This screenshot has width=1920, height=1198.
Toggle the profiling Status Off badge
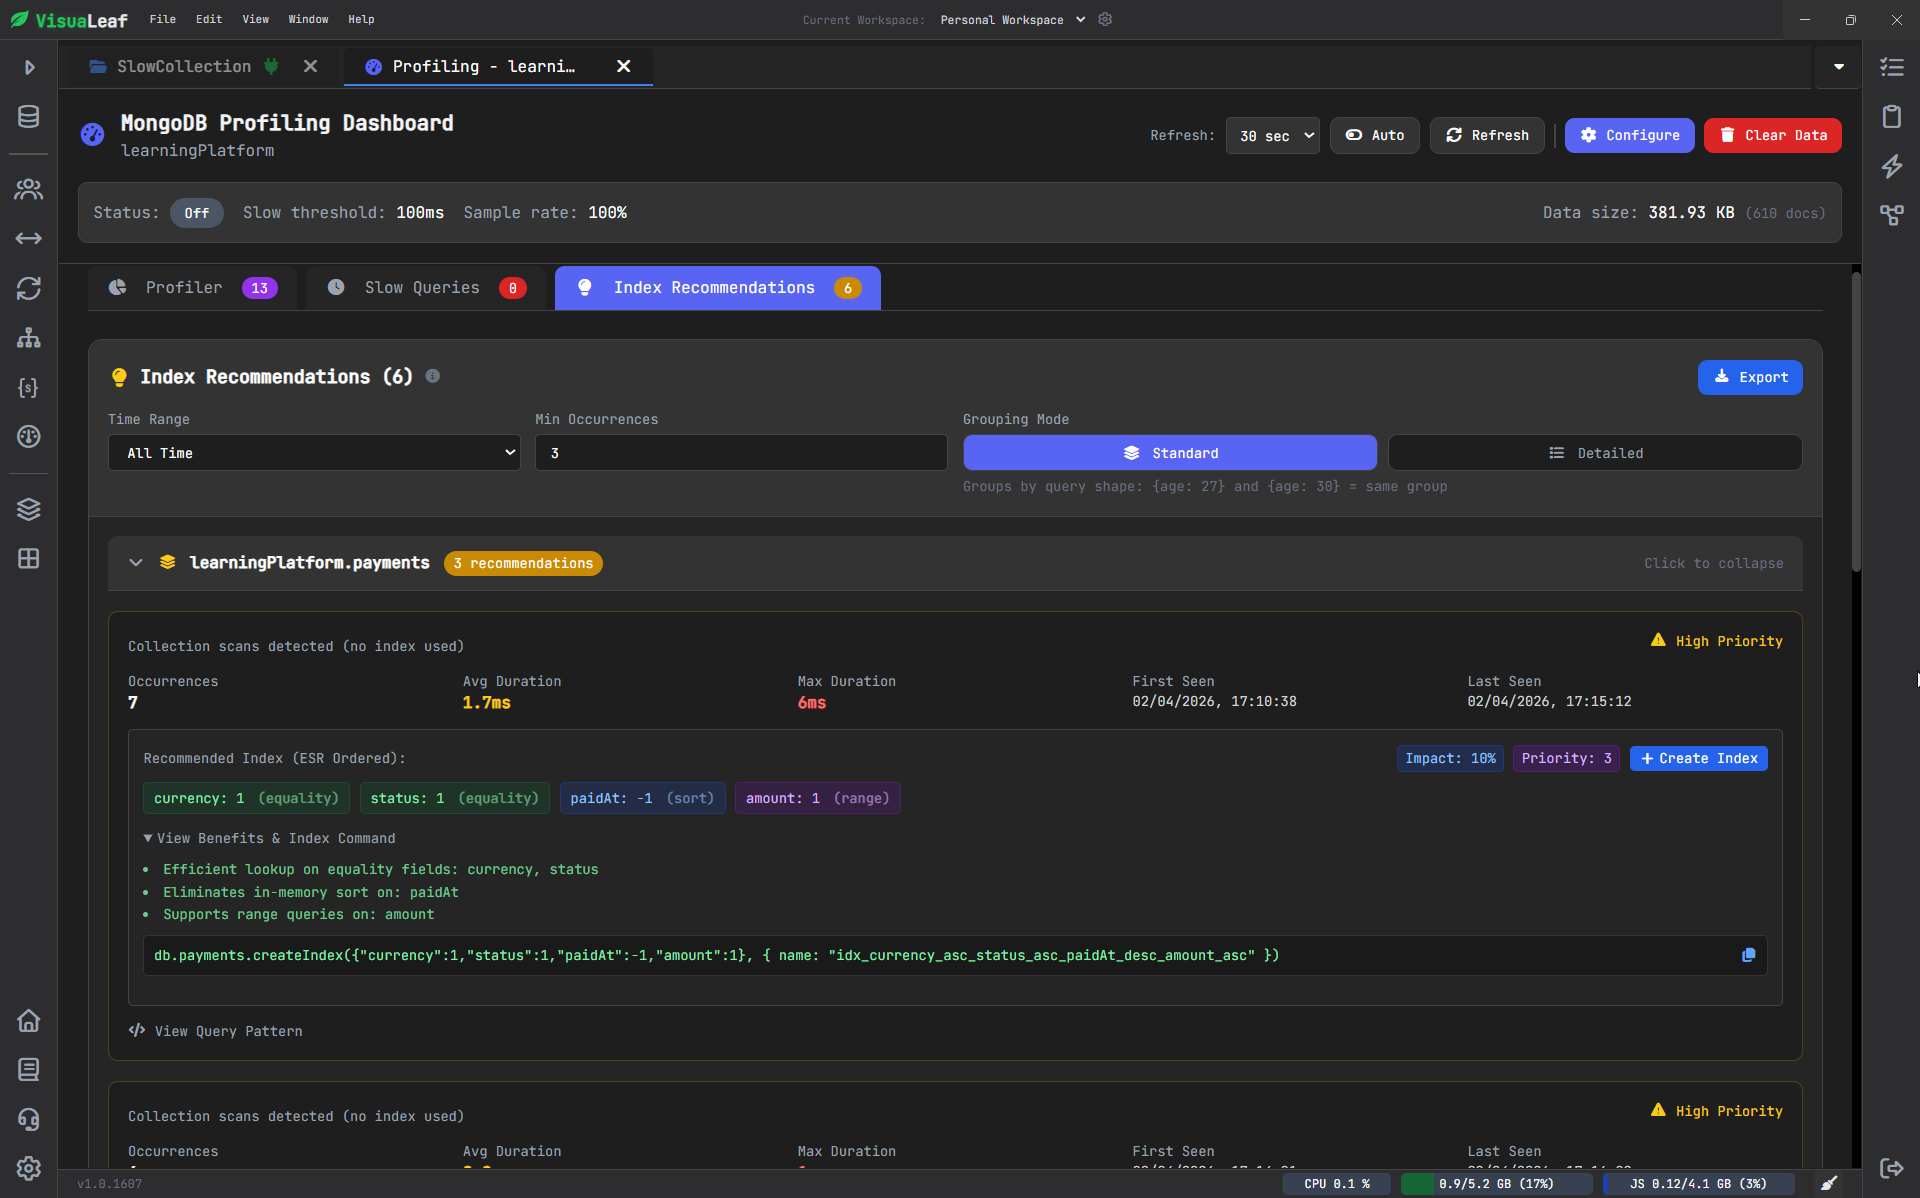pos(196,213)
